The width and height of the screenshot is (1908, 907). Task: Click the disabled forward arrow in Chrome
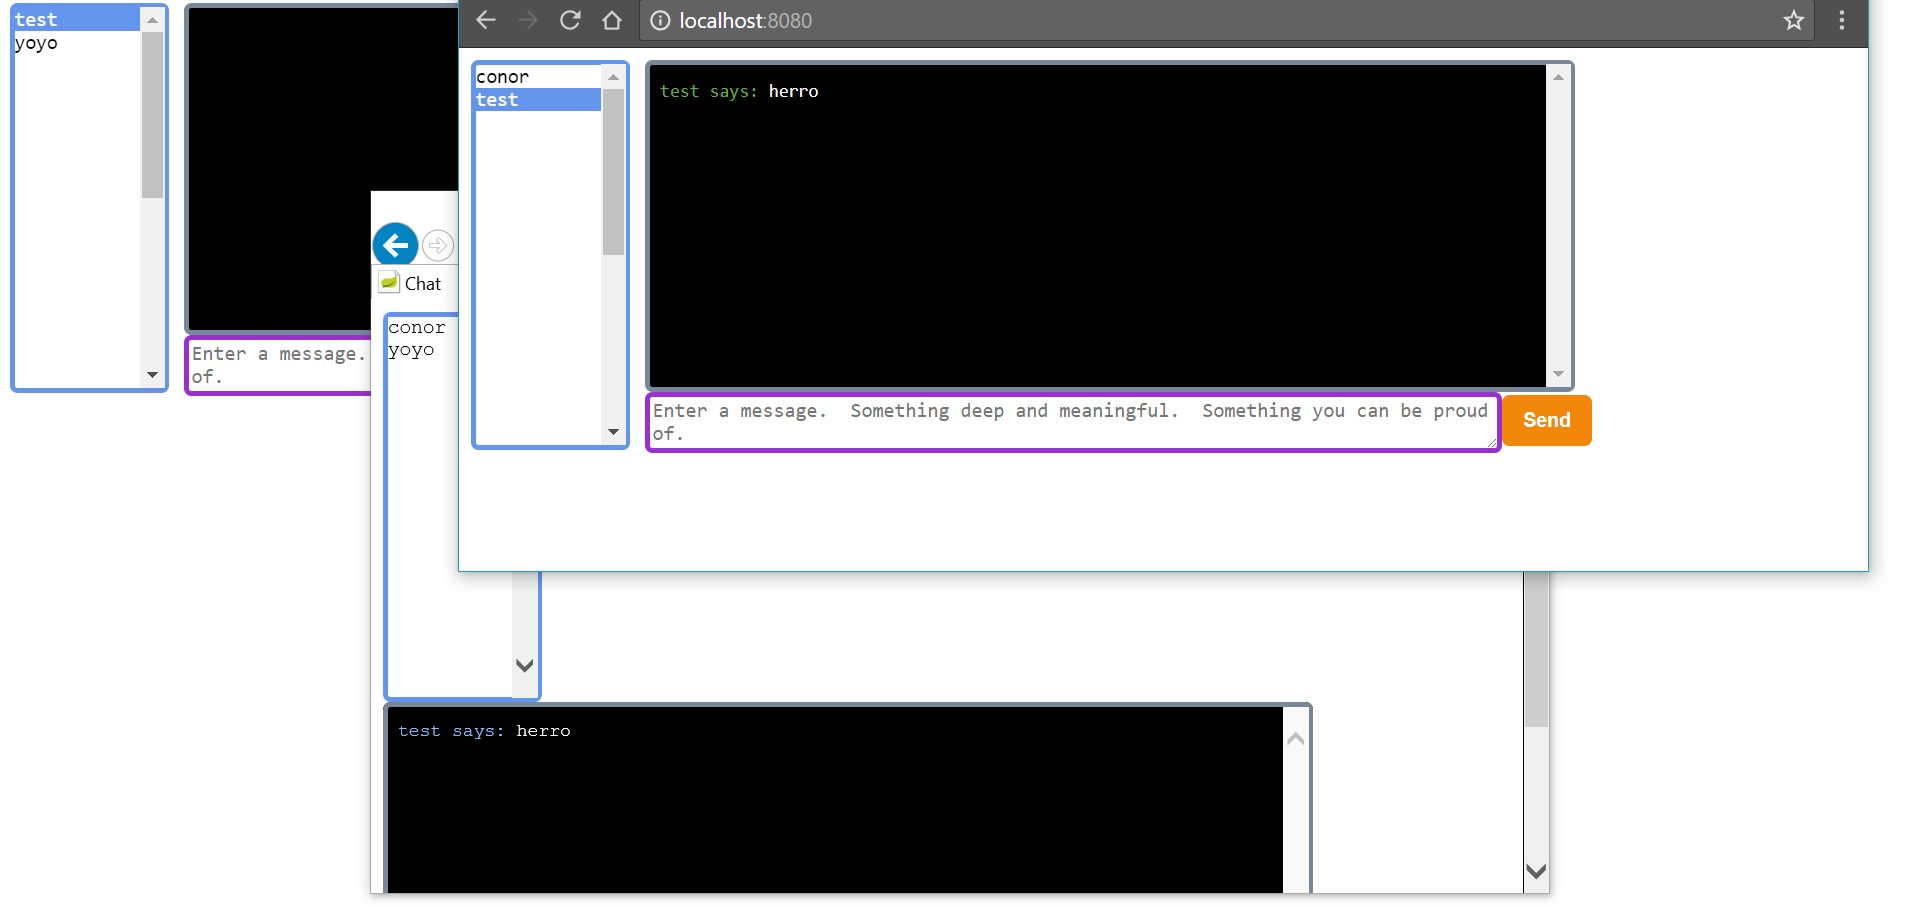528,20
